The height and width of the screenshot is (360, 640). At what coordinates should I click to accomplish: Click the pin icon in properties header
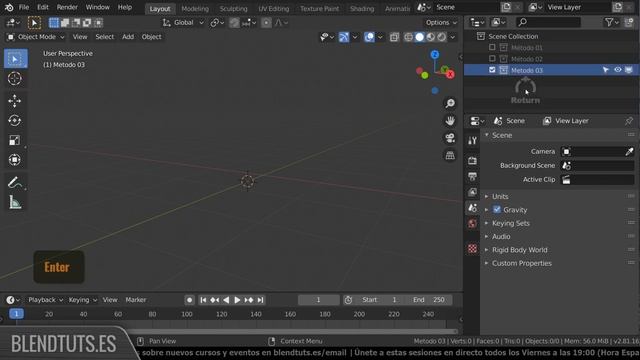629,121
